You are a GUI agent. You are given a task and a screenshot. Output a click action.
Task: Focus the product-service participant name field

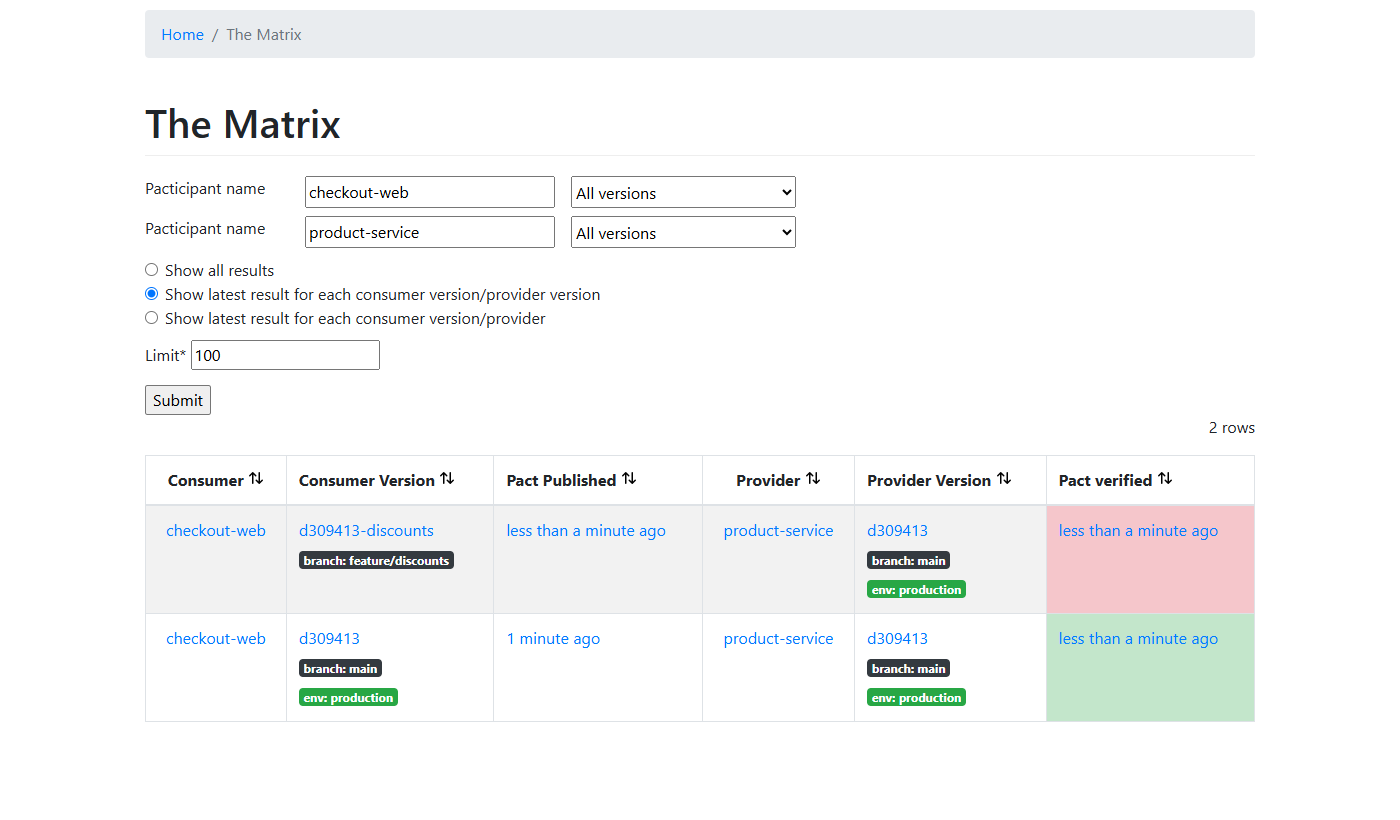[x=430, y=232]
